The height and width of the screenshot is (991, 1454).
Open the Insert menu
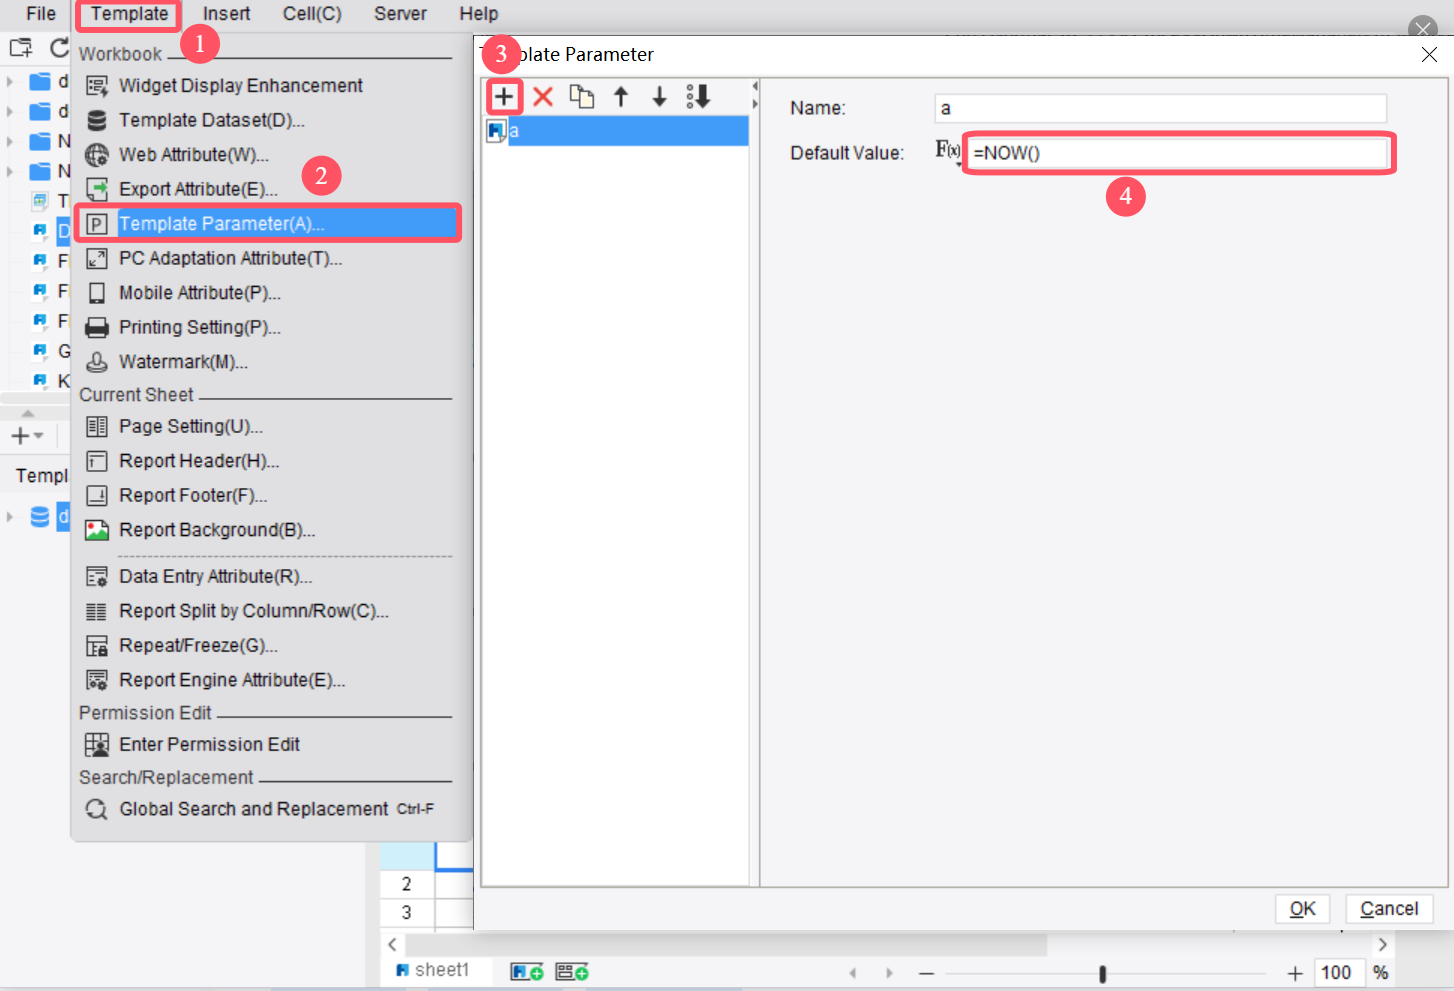[227, 14]
